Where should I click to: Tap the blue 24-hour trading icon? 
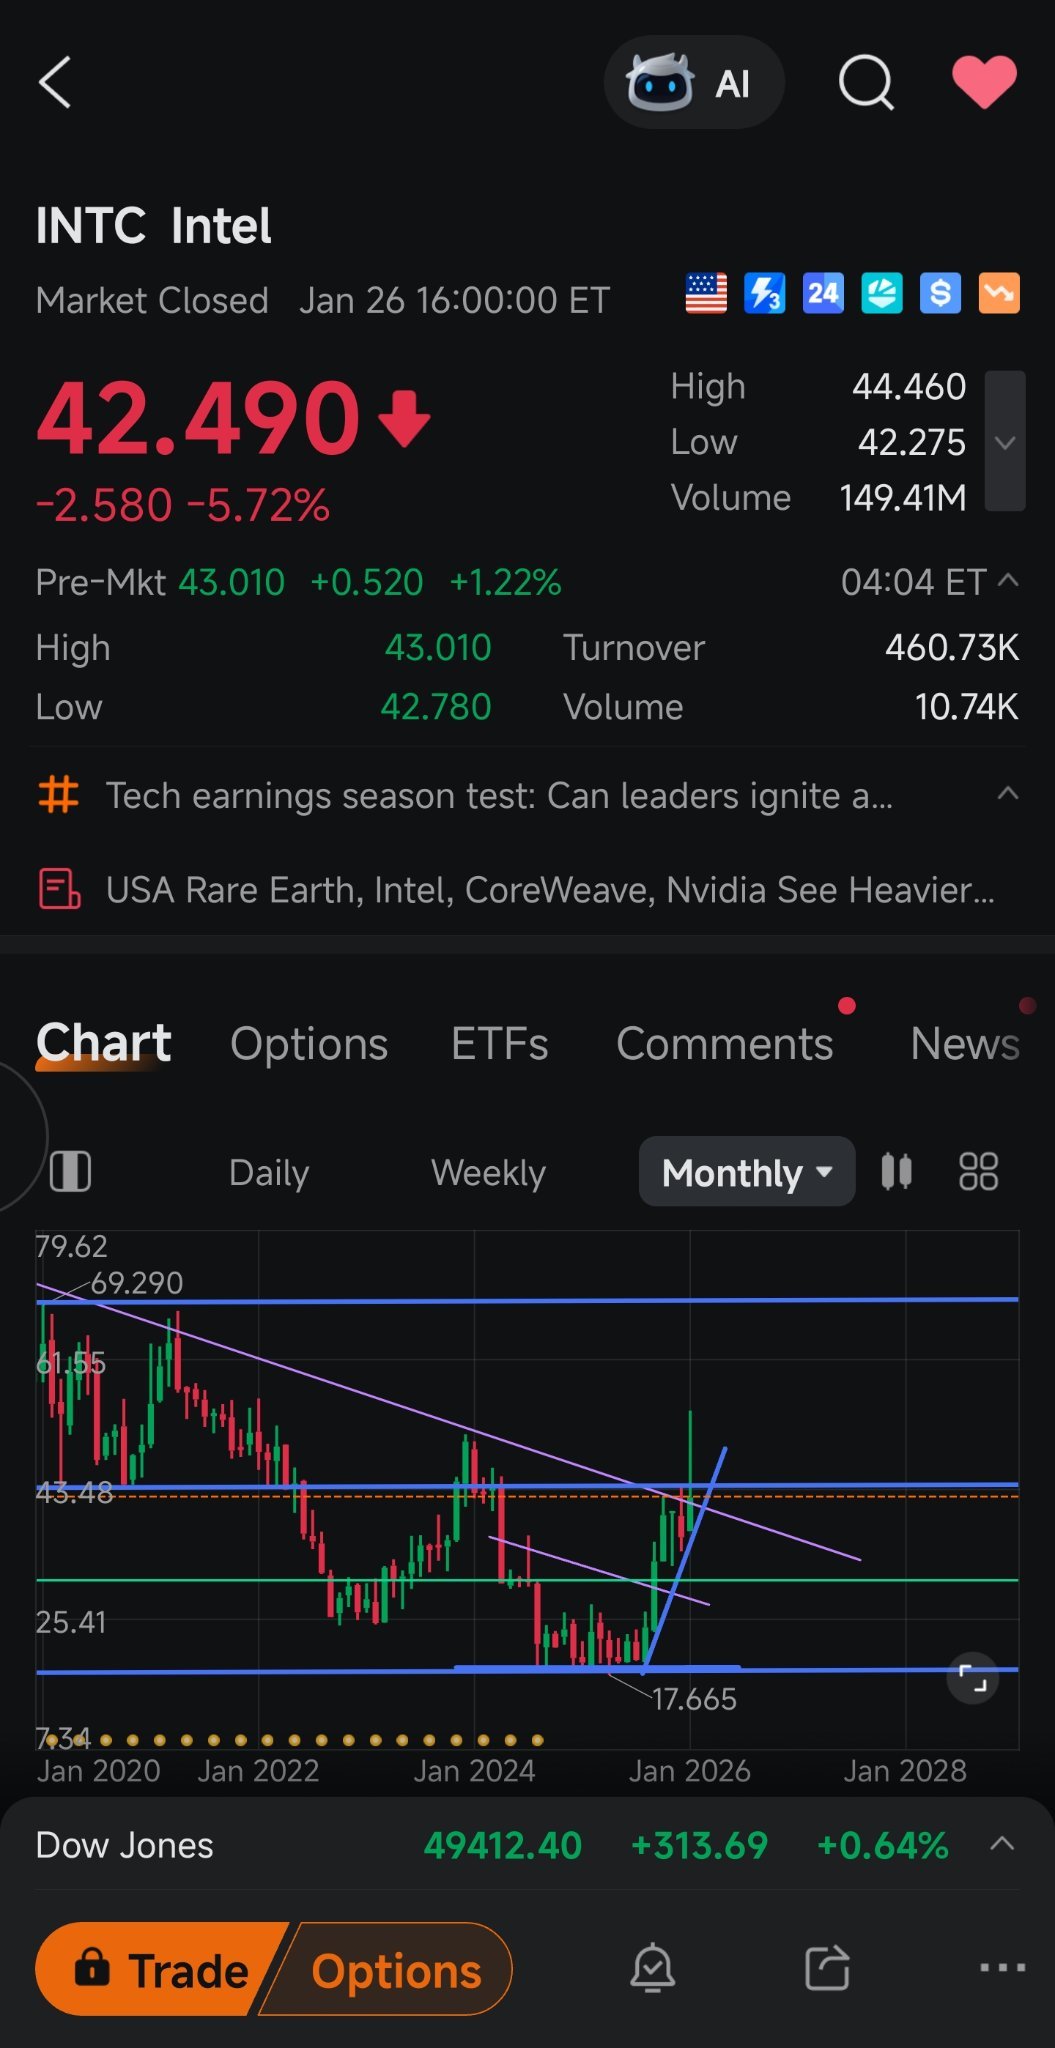click(823, 293)
